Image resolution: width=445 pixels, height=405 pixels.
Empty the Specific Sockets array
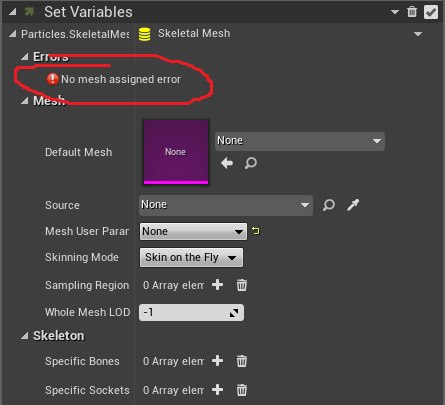(242, 390)
